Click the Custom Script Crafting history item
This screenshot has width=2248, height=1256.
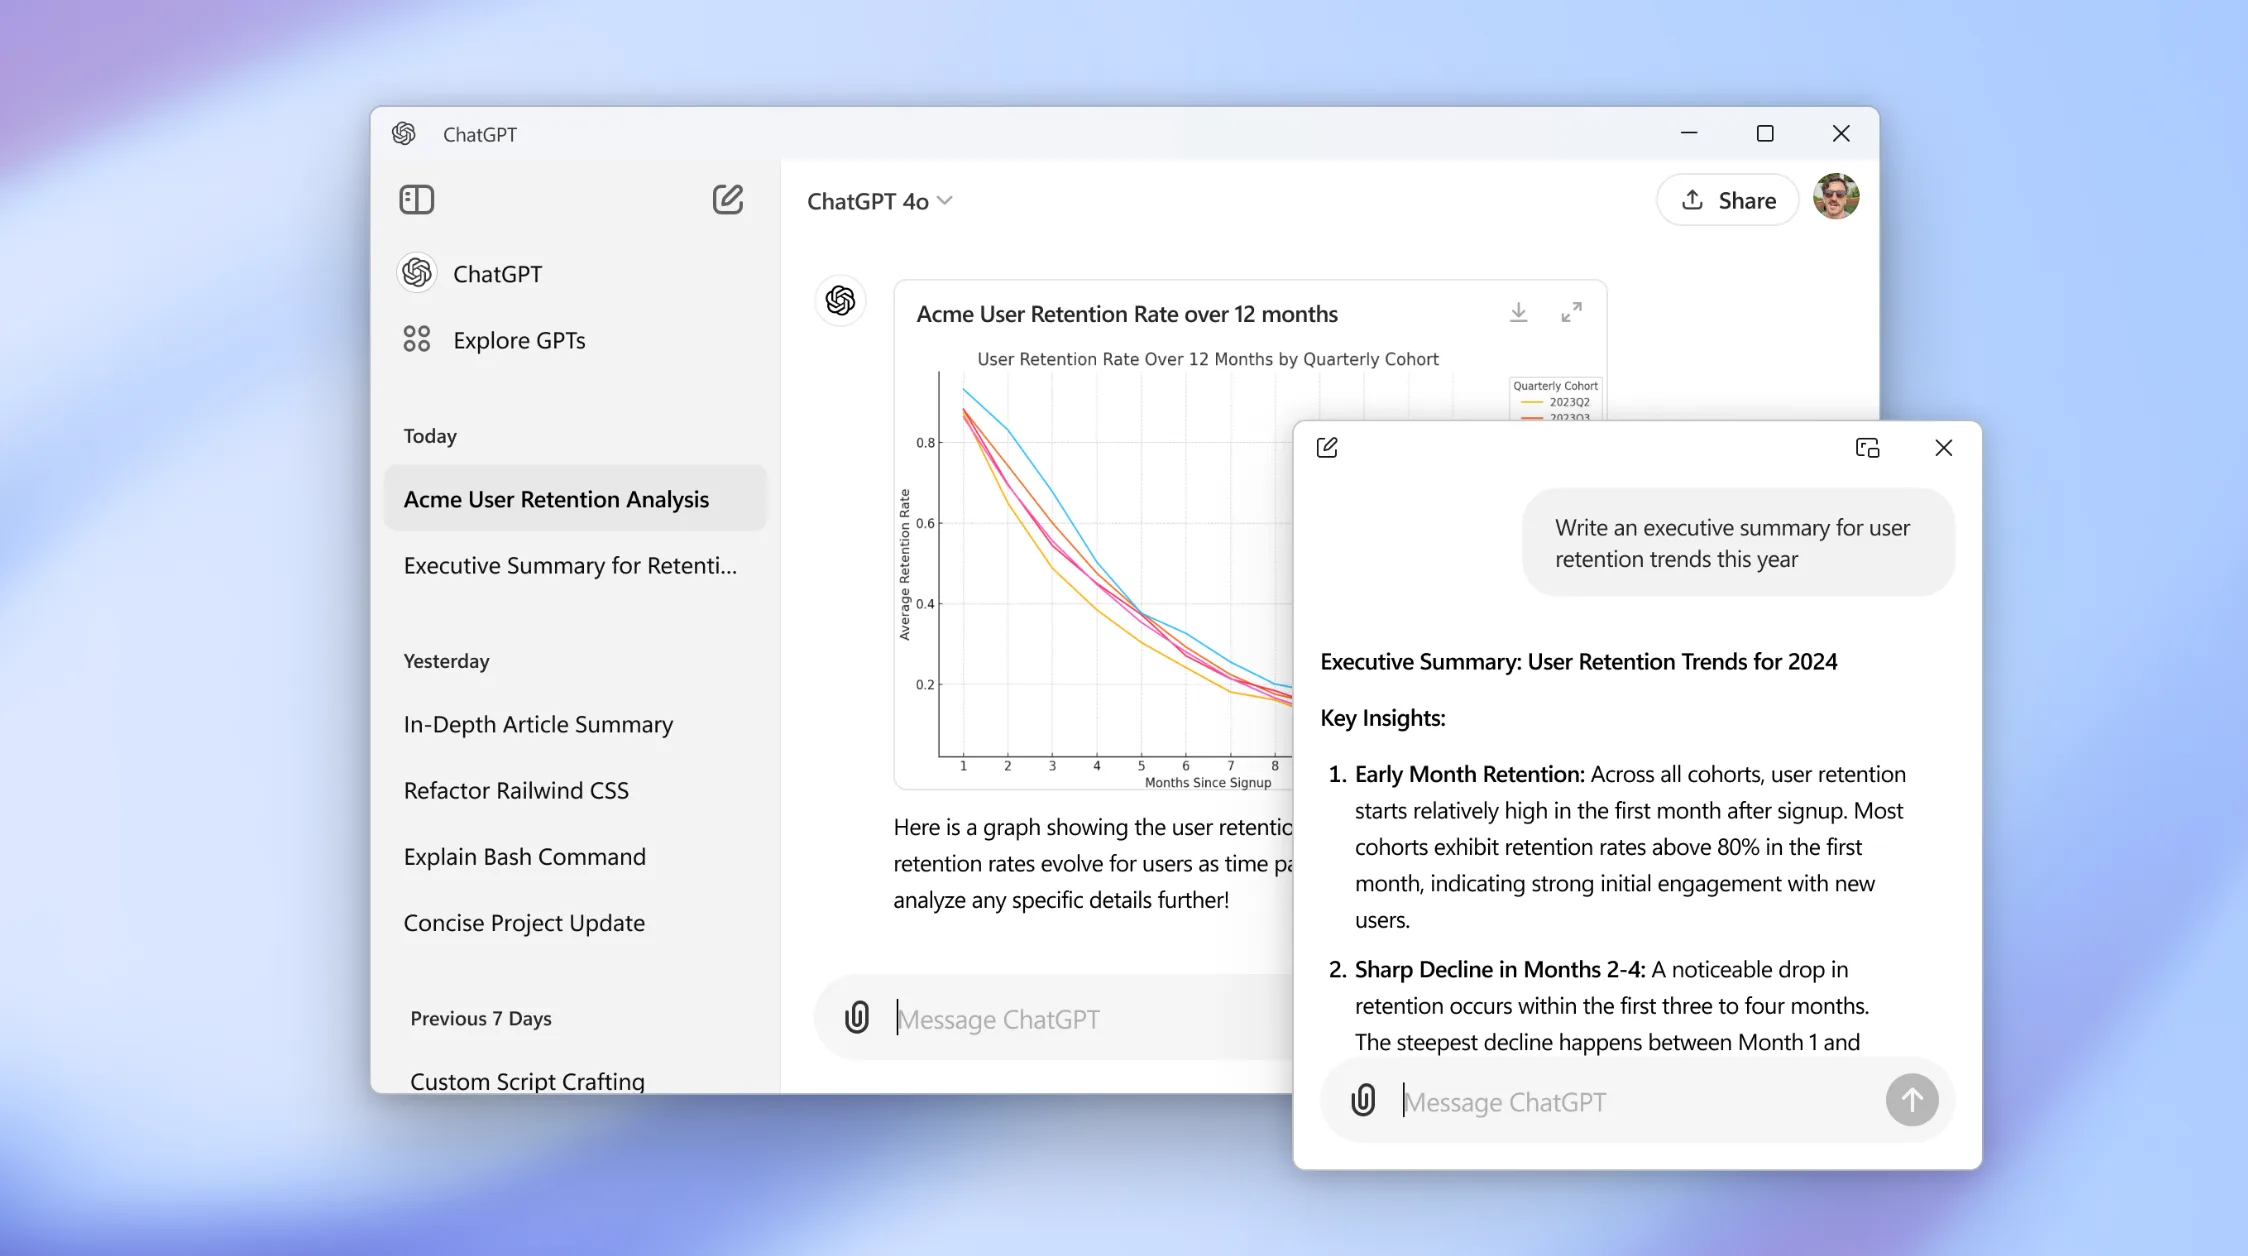click(x=526, y=1080)
